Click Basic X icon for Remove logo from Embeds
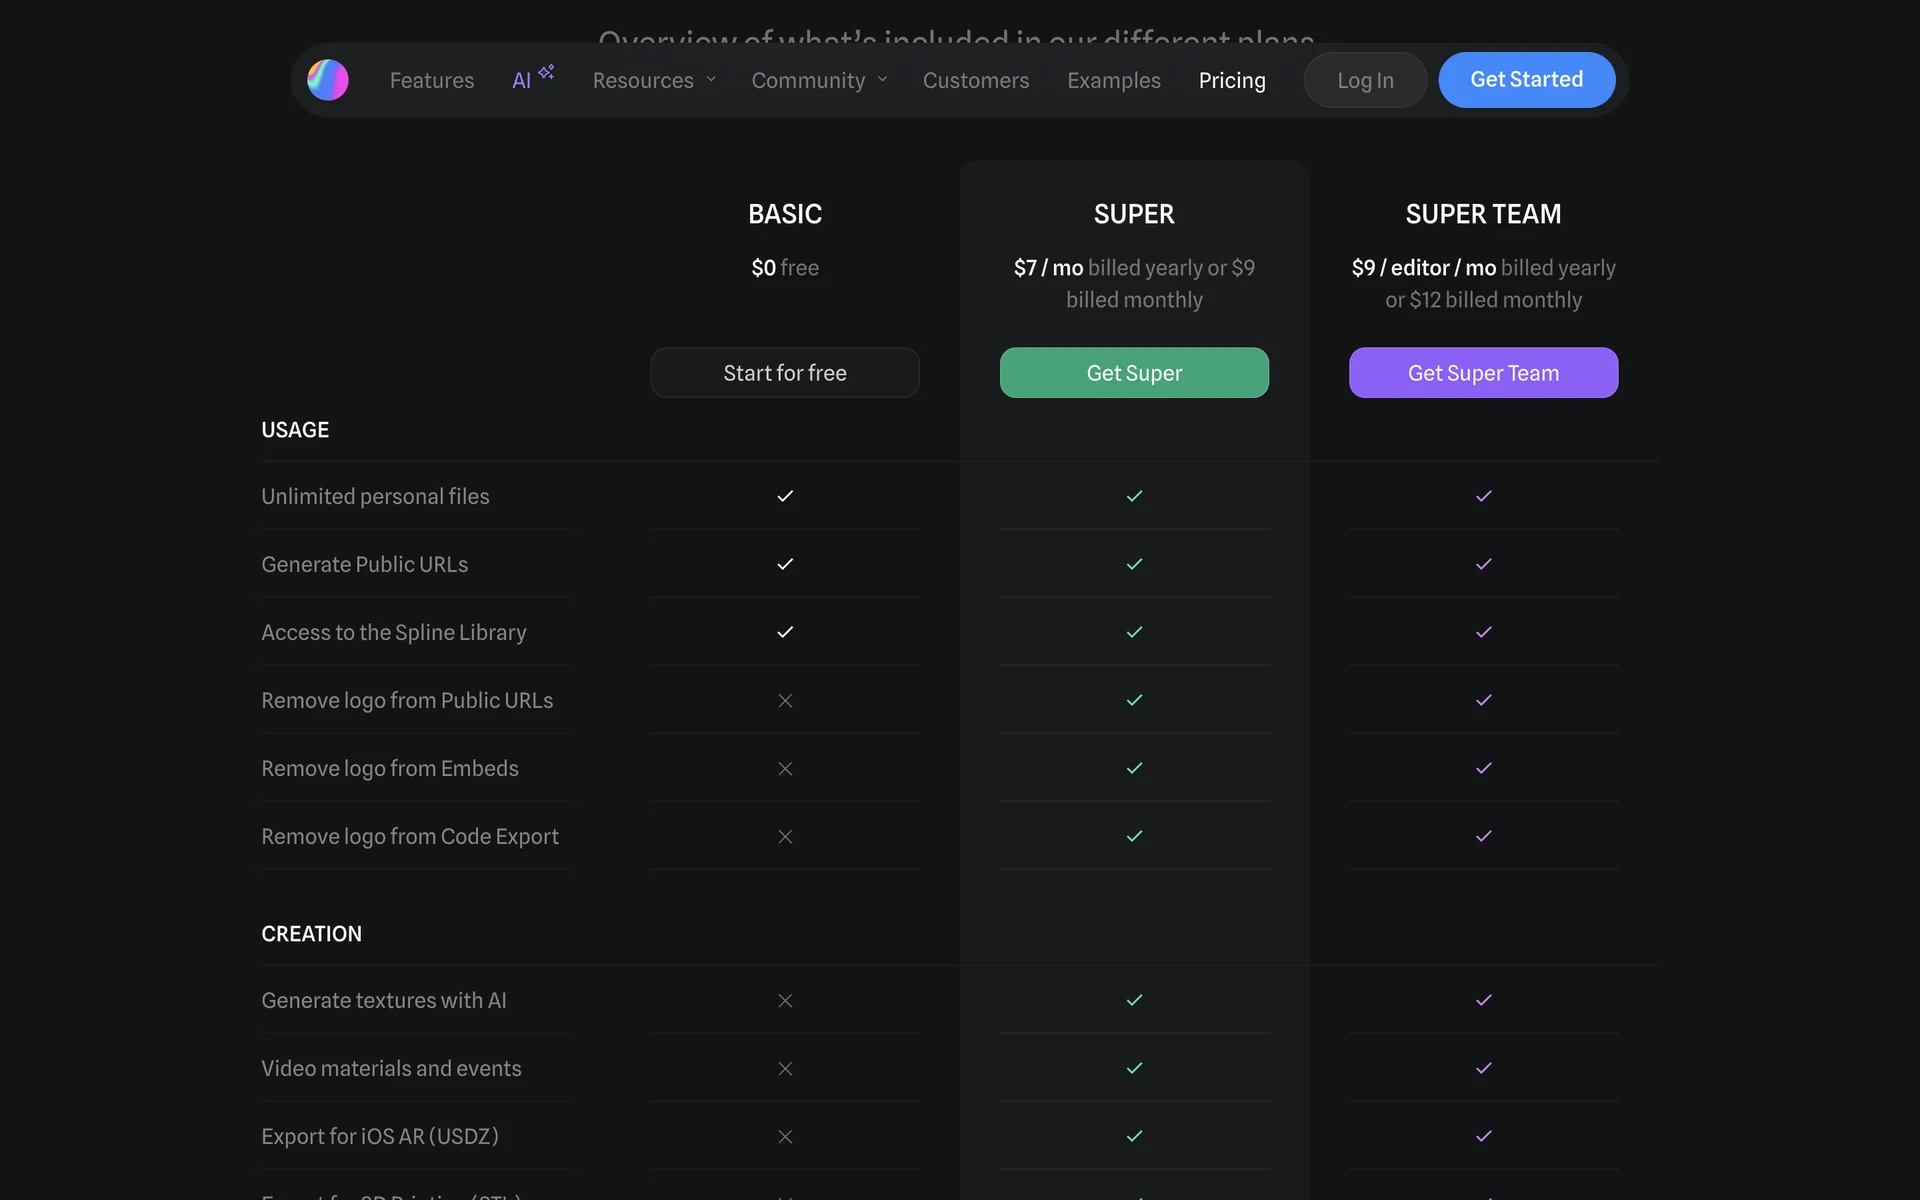 click(x=785, y=768)
